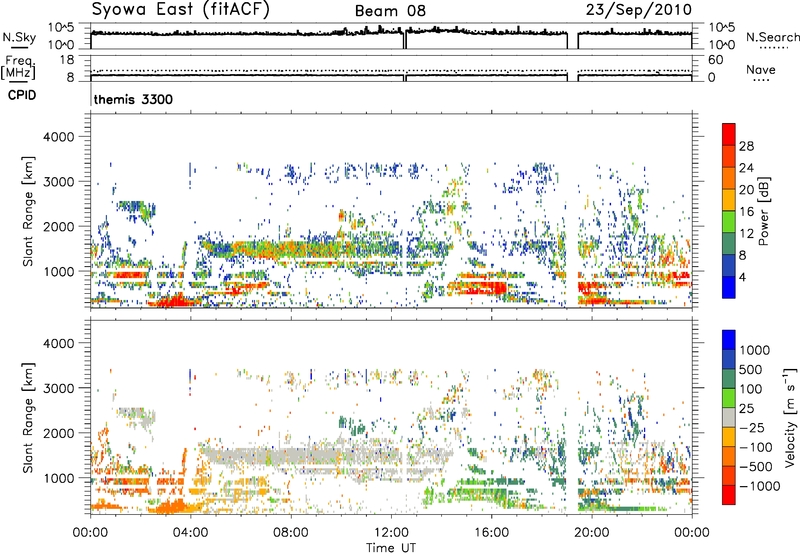Image resolution: width=800 pixels, height=554 pixels.
Task: Click the Velocity panel's "Slant Range [km]" label
Action: tap(28, 417)
